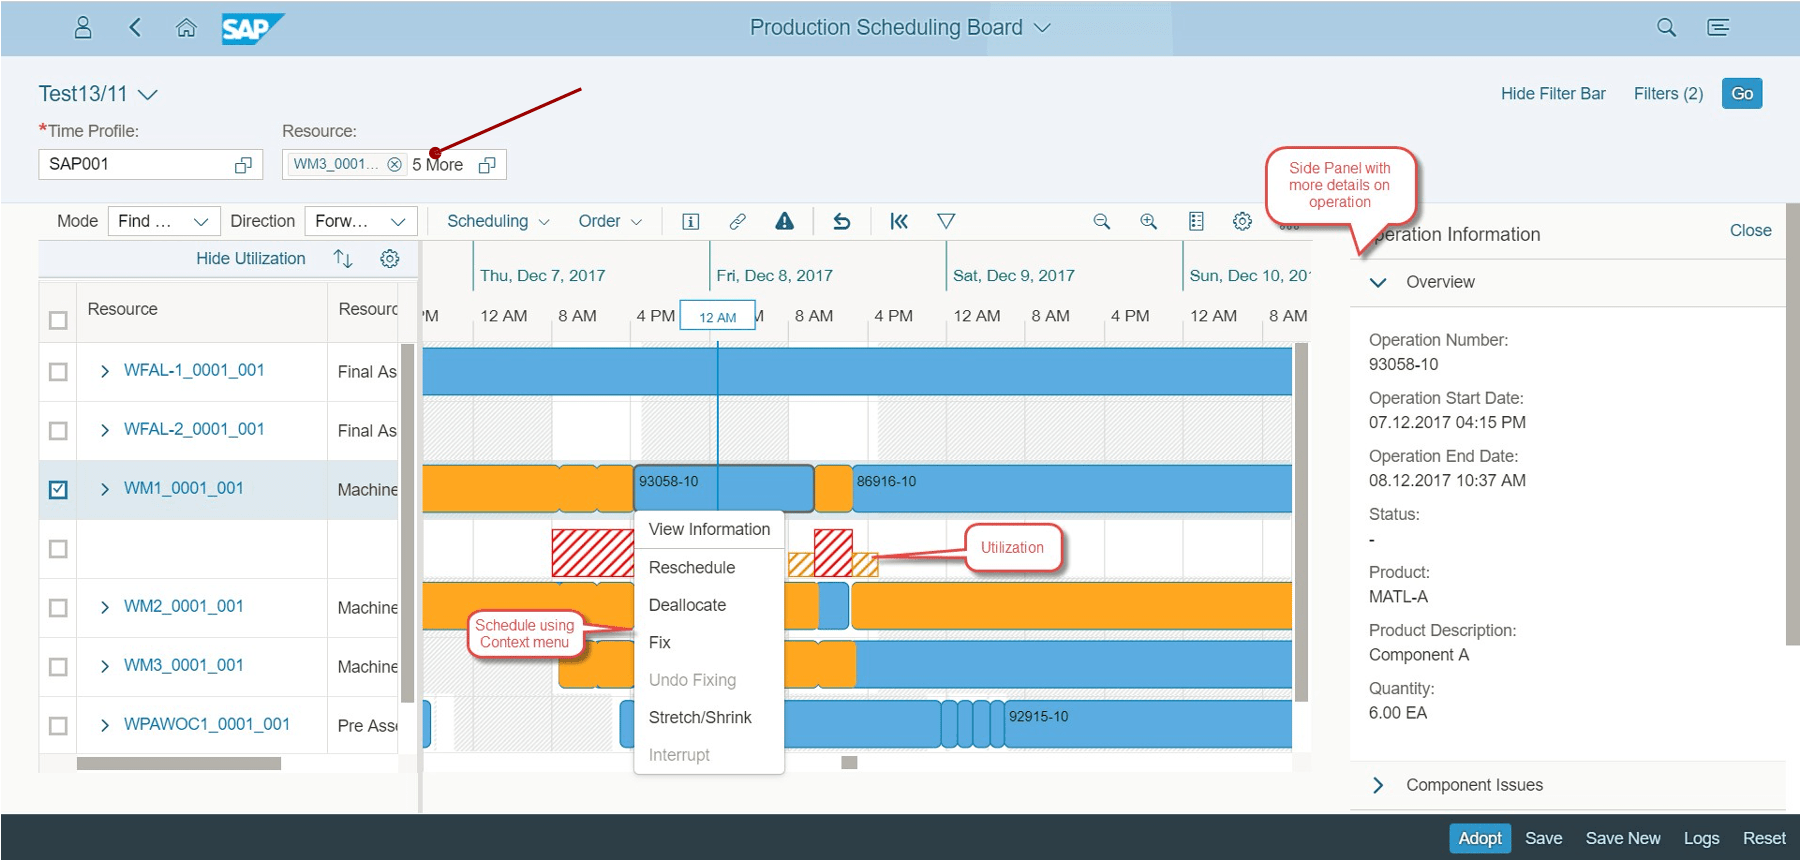Open the Mode Find dropdown

pyautogui.click(x=164, y=221)
